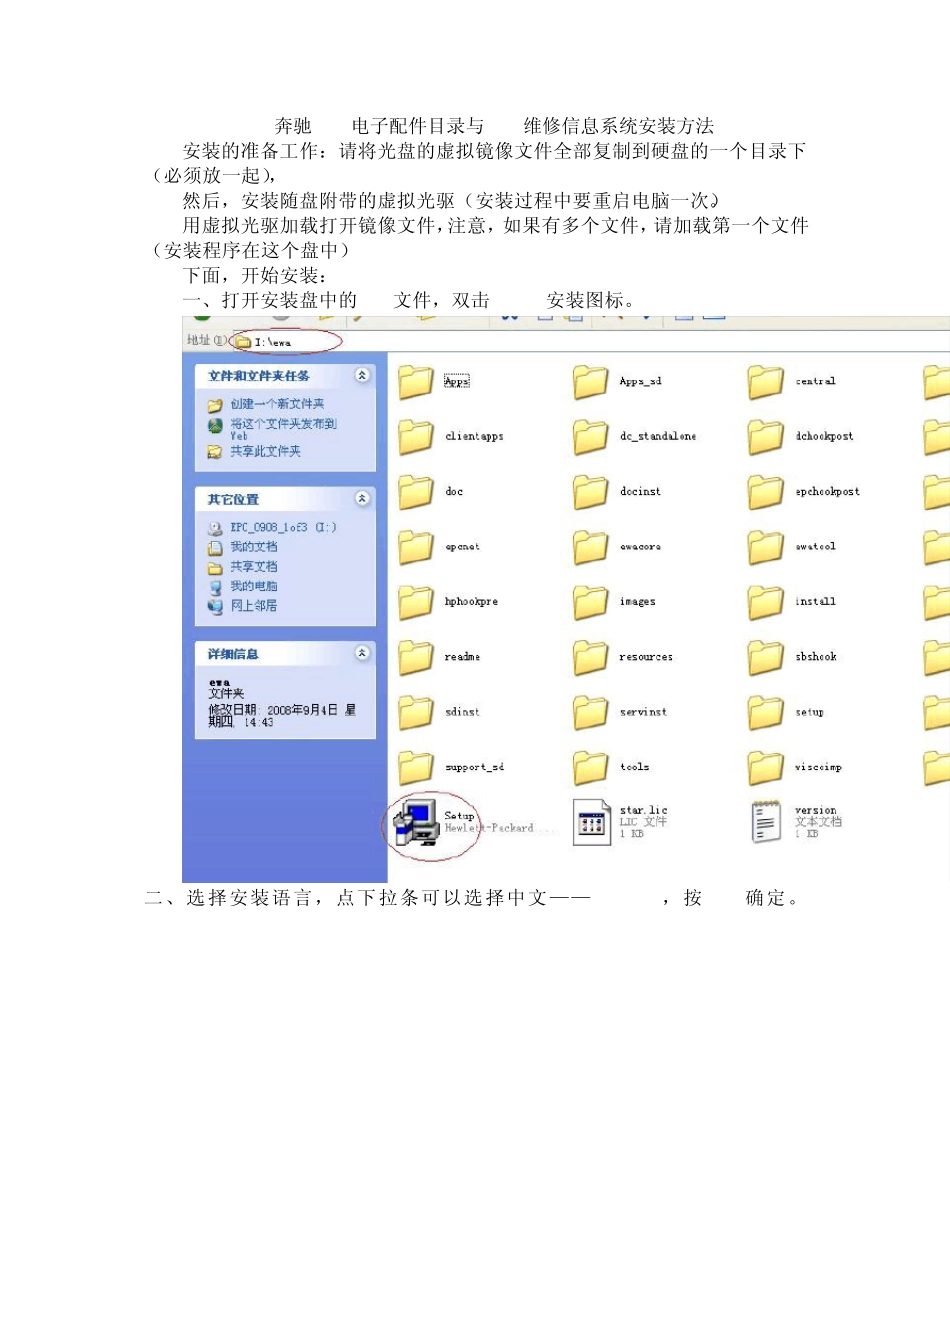950x1344 pixels.
Task: Open the lowercase setup folder
Action: click(786, 712)
